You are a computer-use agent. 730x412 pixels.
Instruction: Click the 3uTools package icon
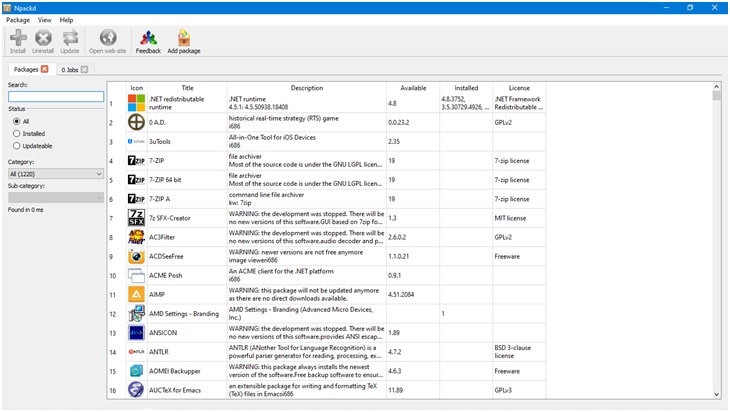(x=136, y=141)
